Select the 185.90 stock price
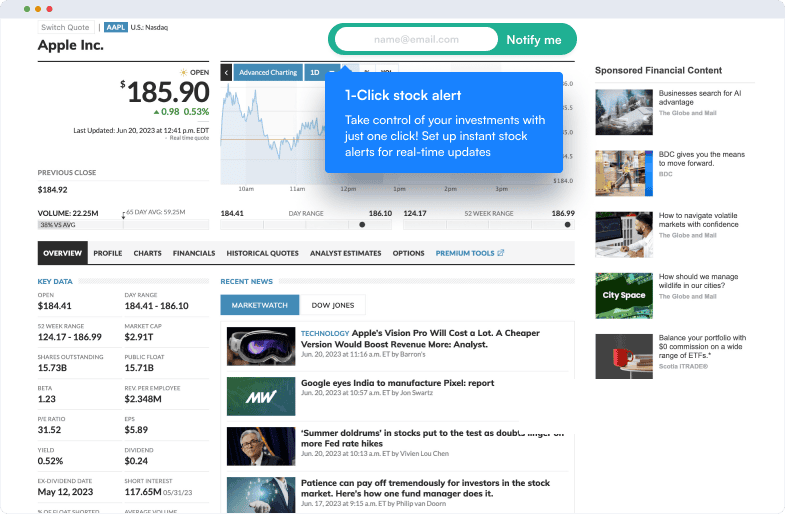This screenshot has width=785, height=514. [x=168, y=92]
